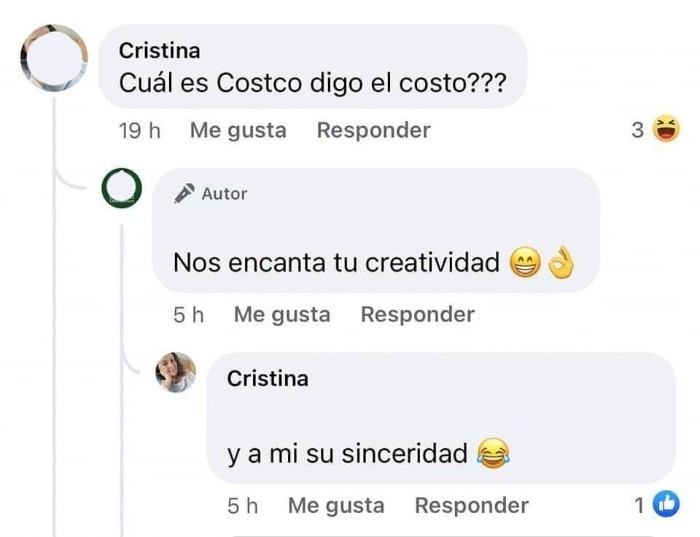The width and height of the screenshot is (700, 537).
Task: Show the reaction count "3" on the top comment
Action: coord(637,130)
